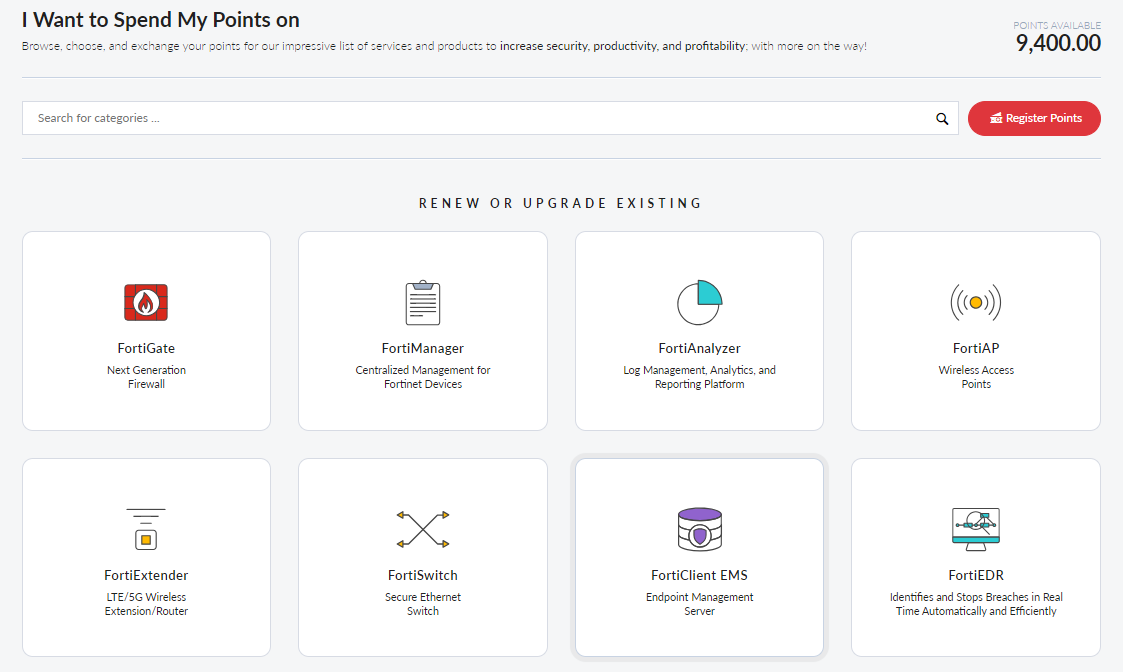
Task: Click the FortiAP wireless signal icon
Action: click(x=975, y=302)
